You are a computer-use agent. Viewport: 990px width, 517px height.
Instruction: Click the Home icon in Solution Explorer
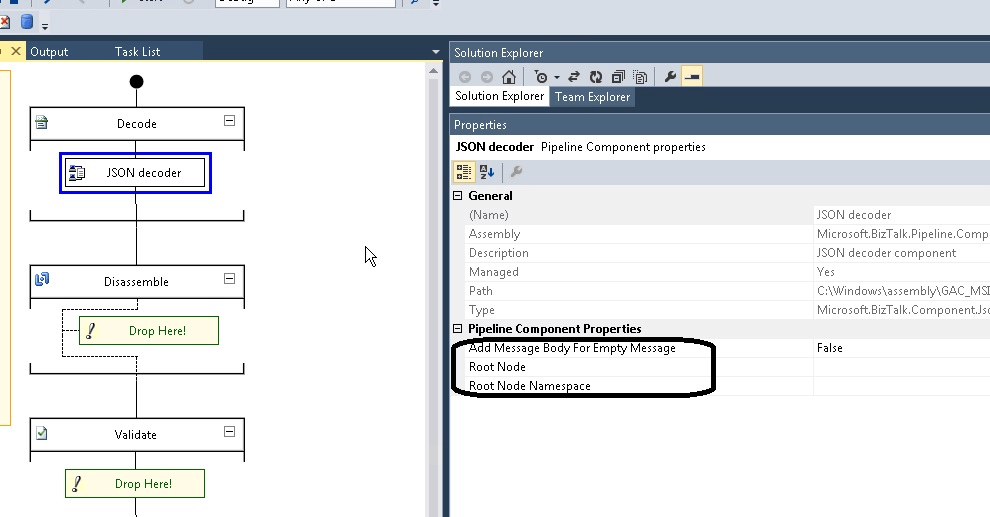[x=509, y=77]
